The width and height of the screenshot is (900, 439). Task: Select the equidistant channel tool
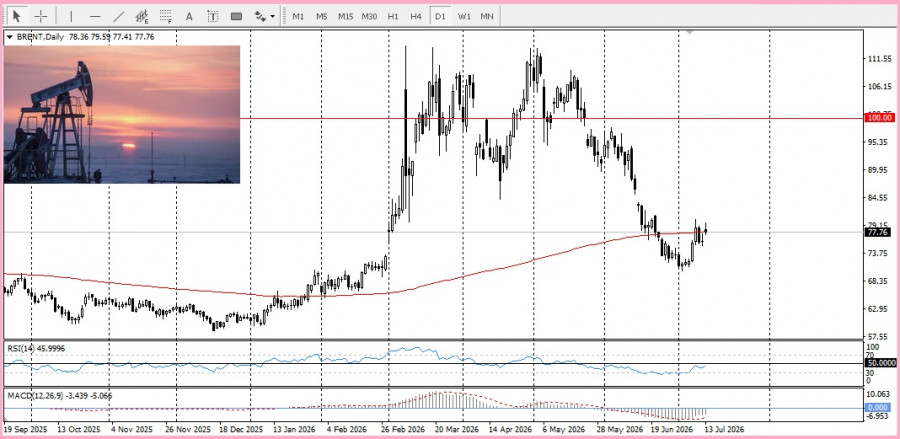coord(142,16)
